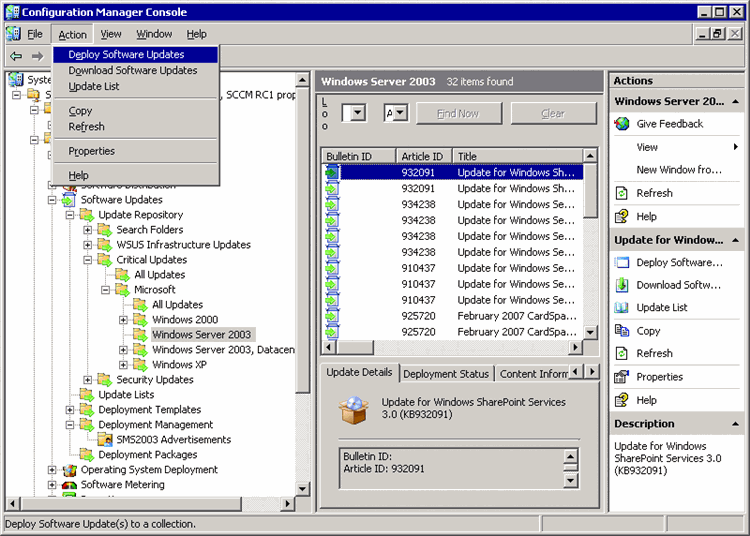Click the Give Feedback globe icon

622,124
